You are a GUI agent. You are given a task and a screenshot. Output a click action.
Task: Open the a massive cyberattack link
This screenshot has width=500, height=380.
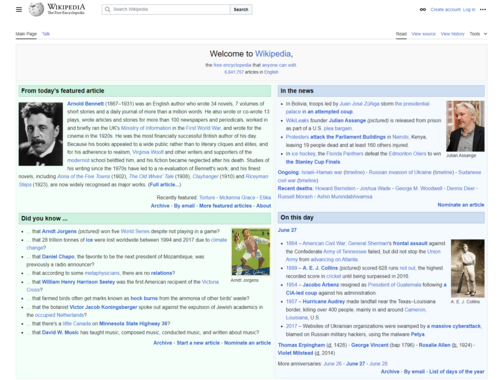pos(454,326)
